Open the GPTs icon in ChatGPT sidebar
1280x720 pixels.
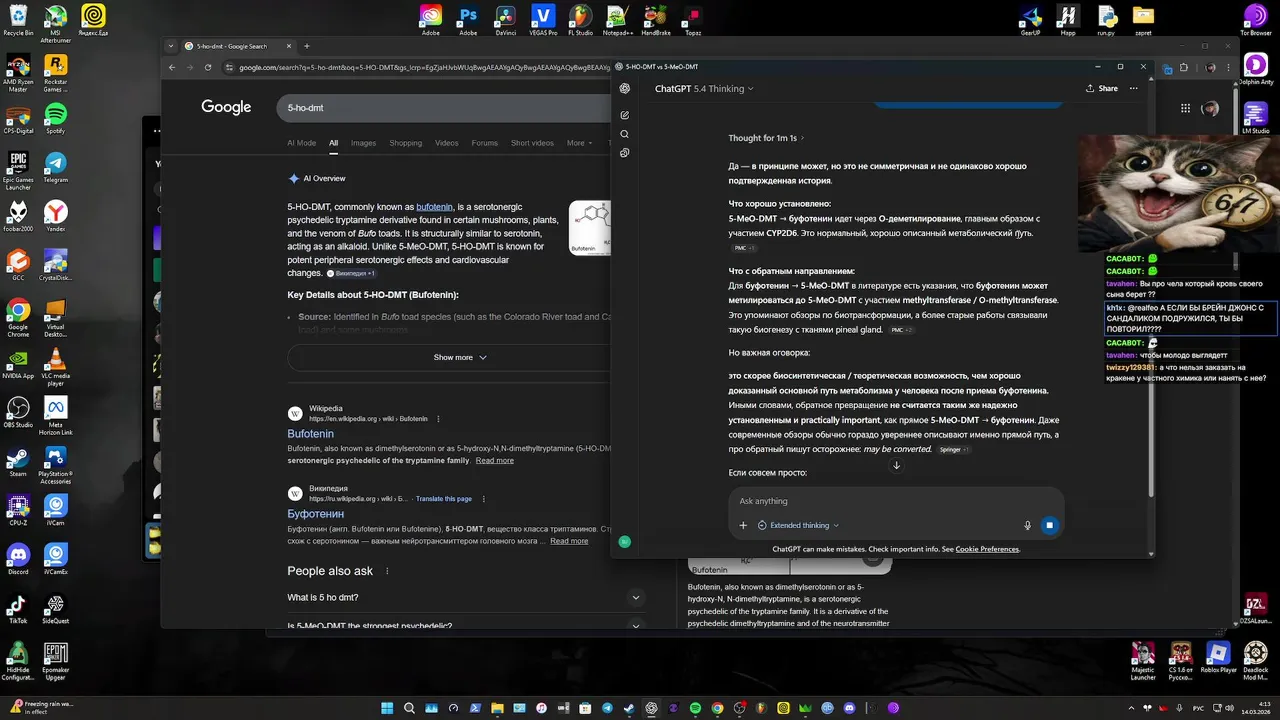[625, 153]
